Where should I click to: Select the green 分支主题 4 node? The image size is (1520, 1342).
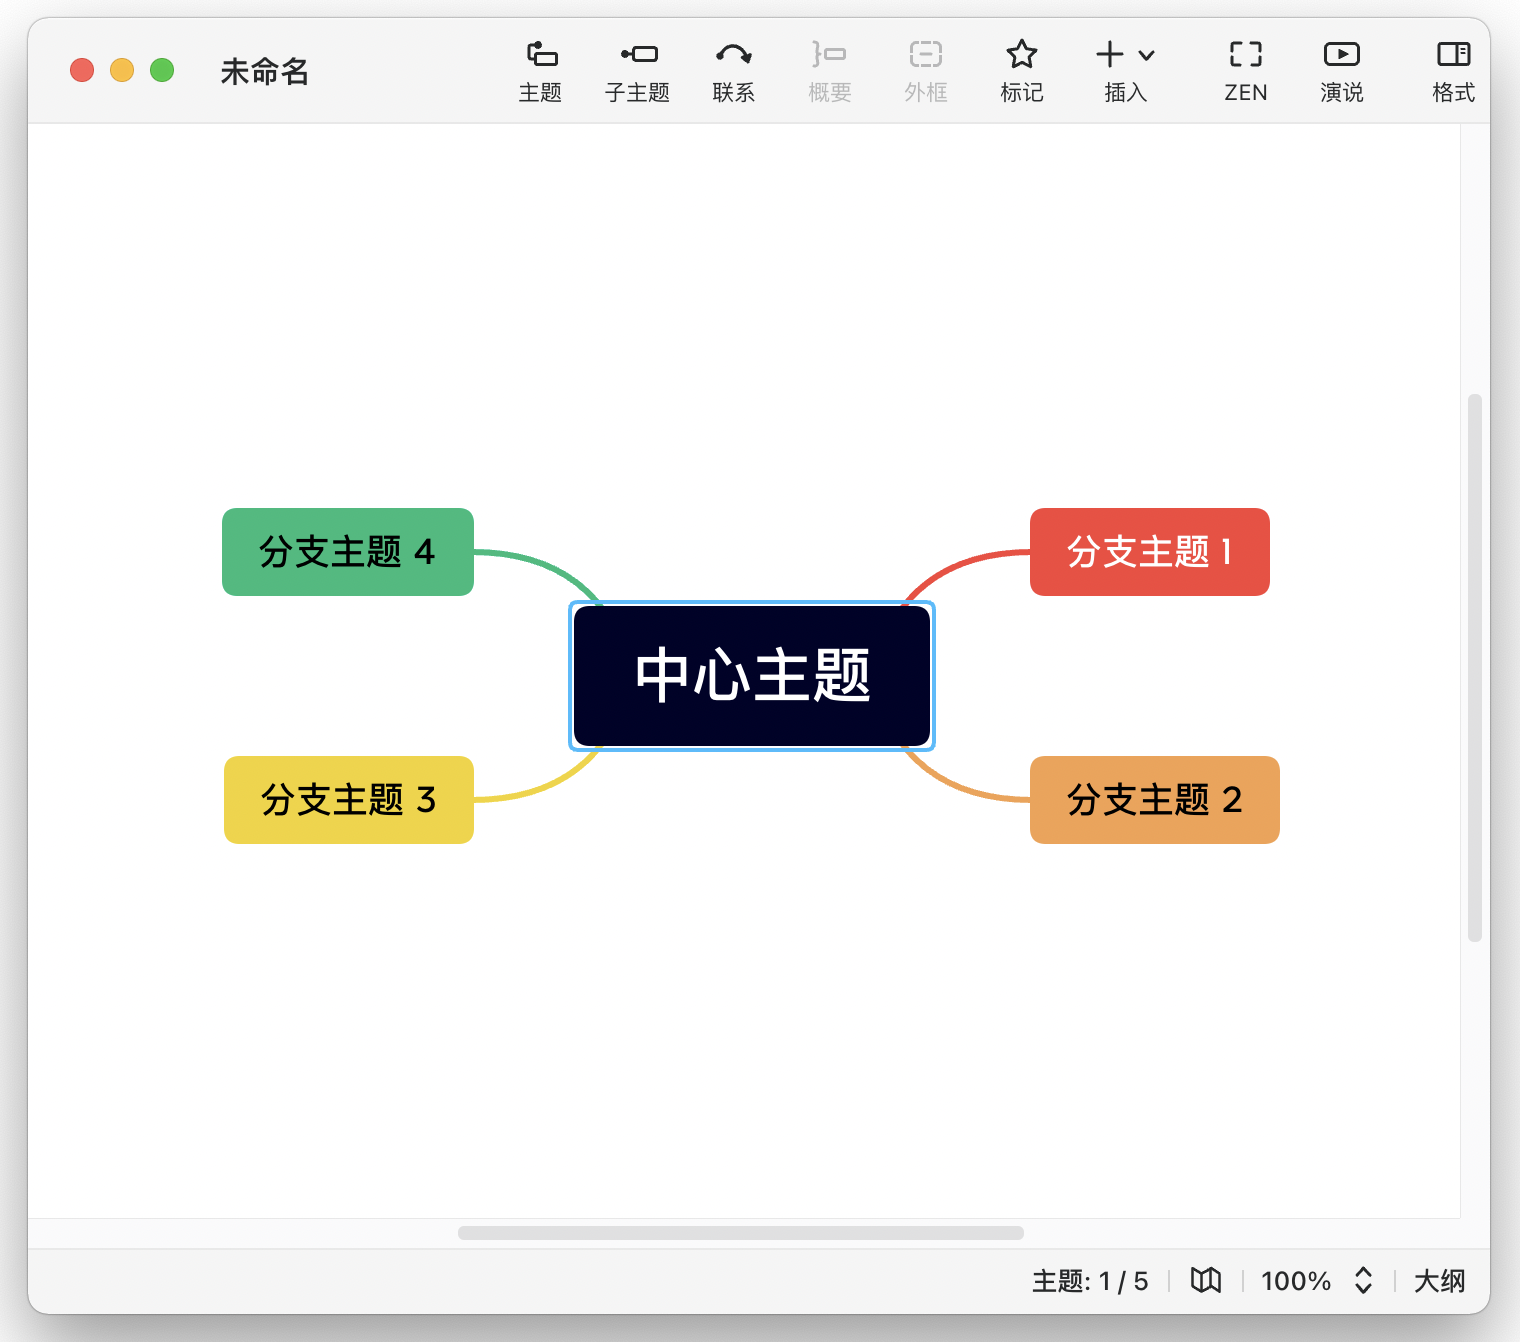point(348,552)
